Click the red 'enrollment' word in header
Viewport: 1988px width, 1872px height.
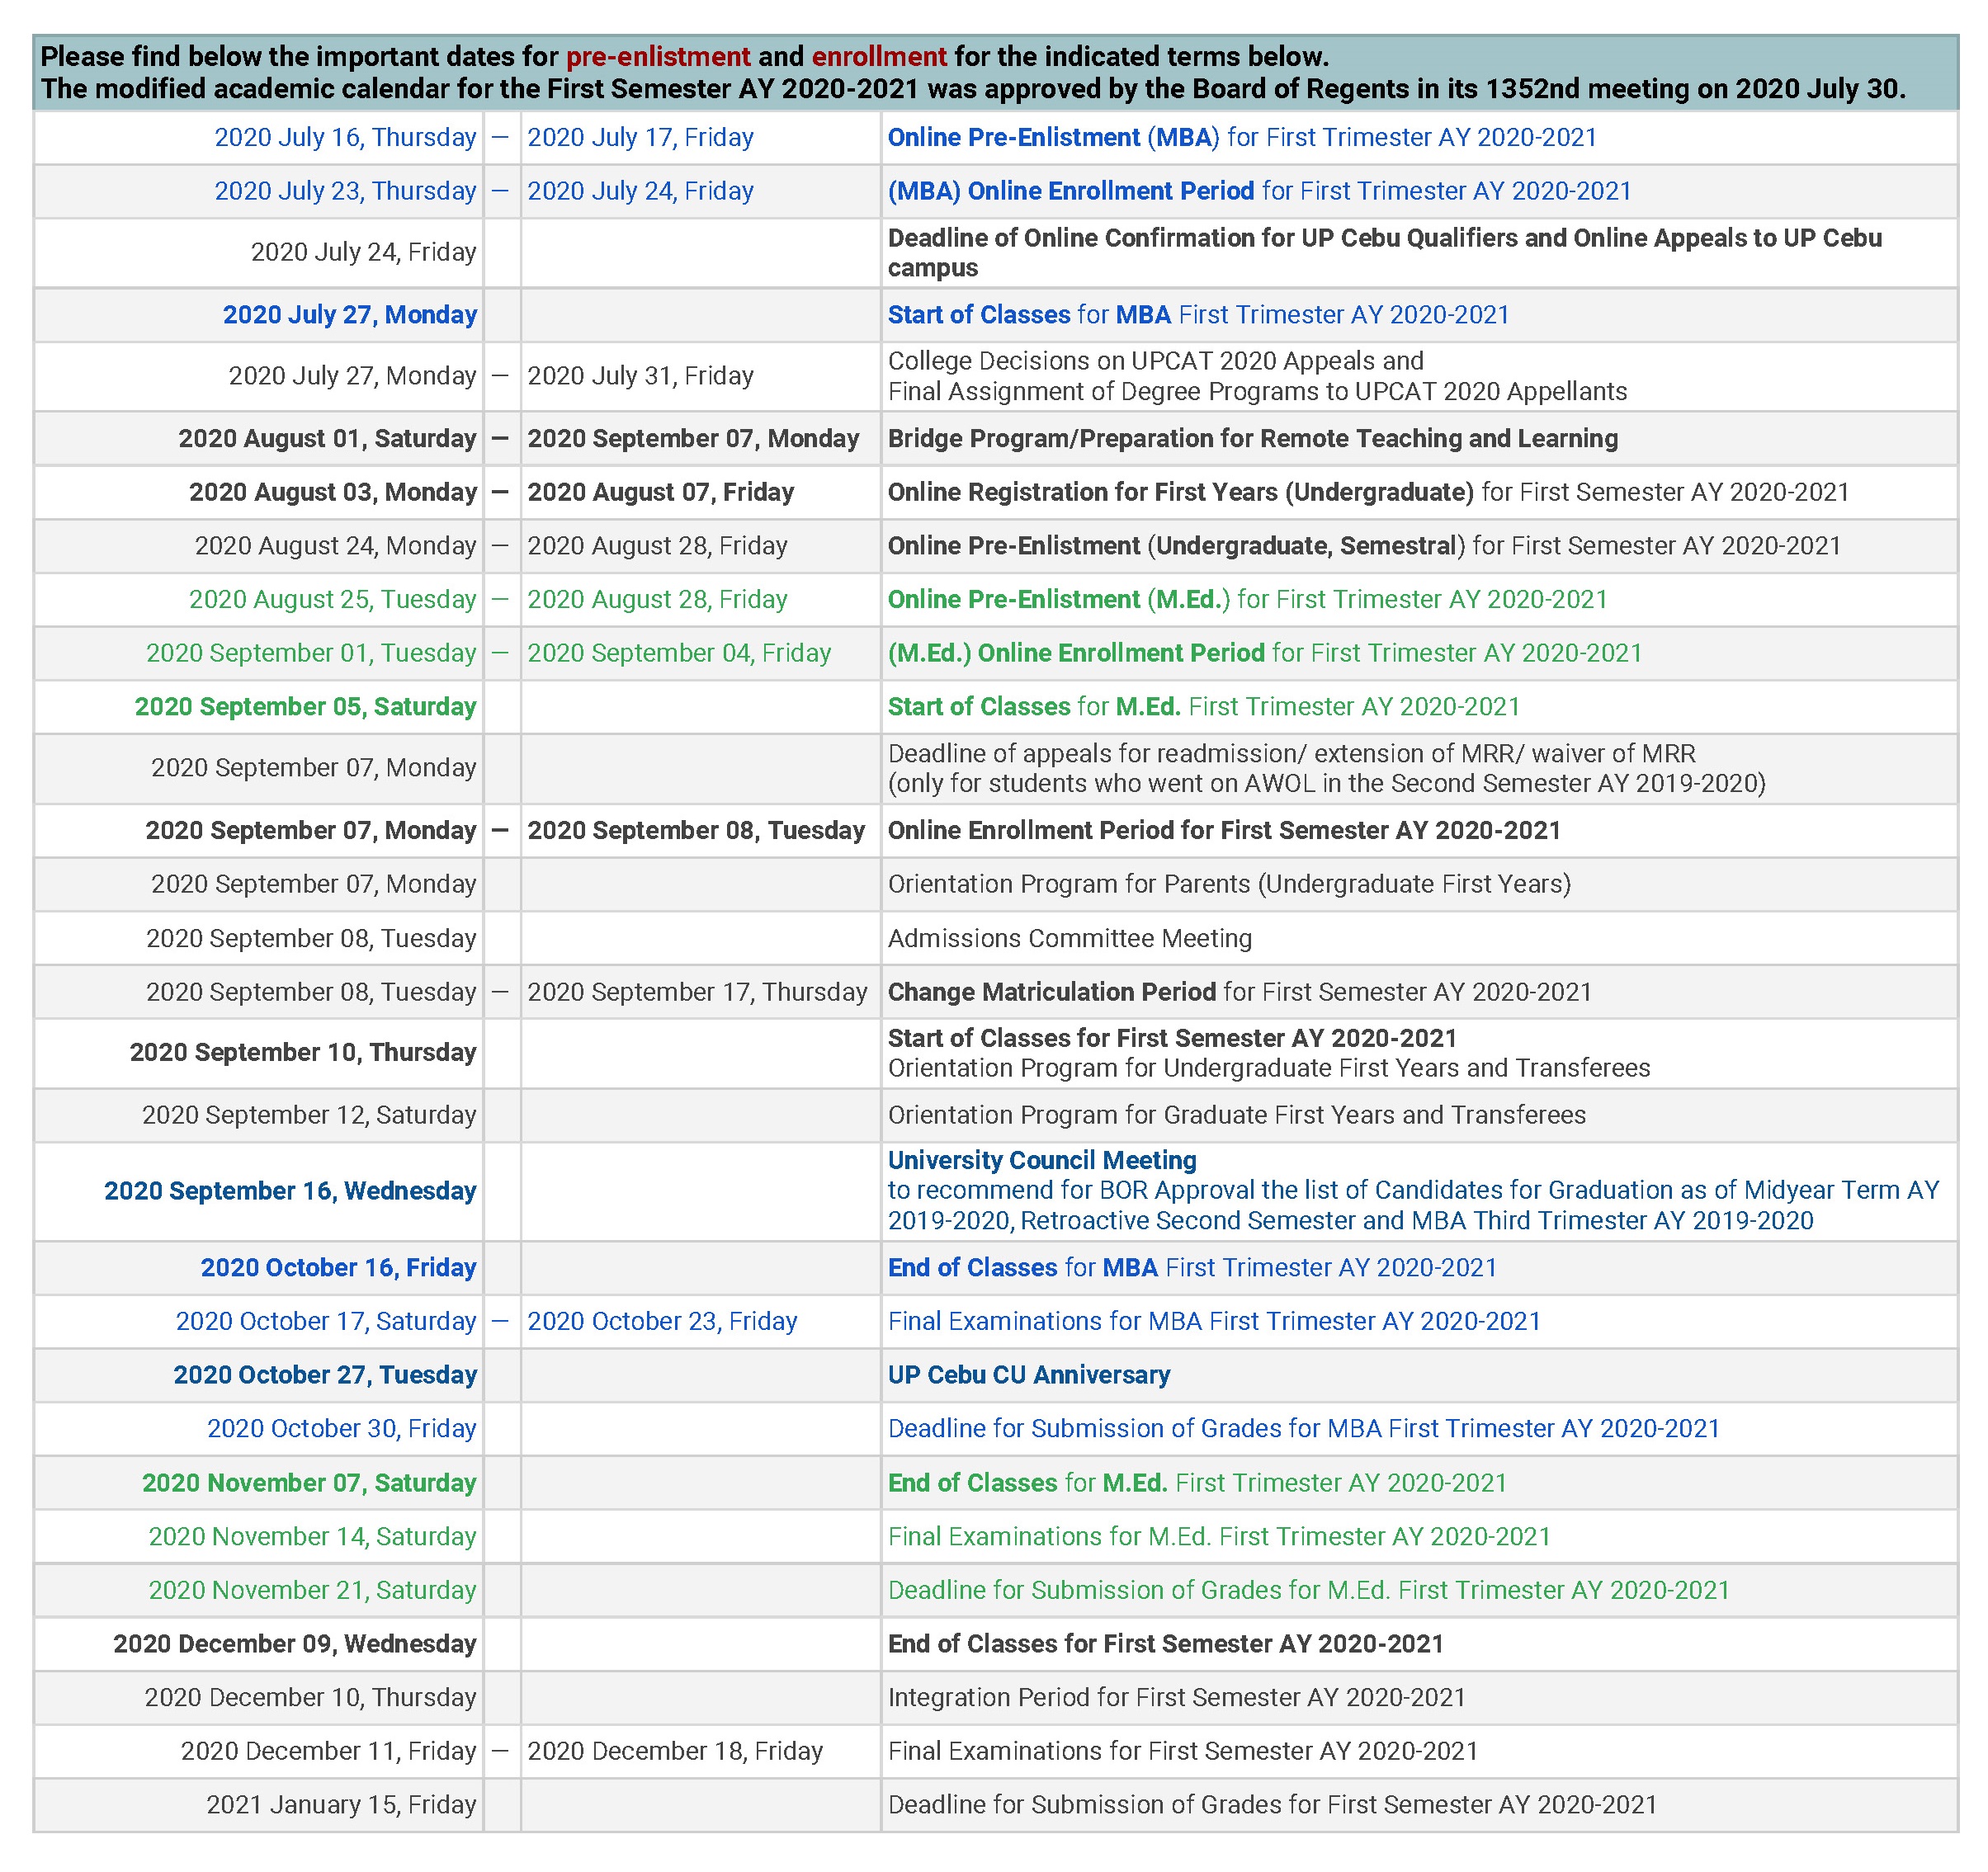[879, 57]
